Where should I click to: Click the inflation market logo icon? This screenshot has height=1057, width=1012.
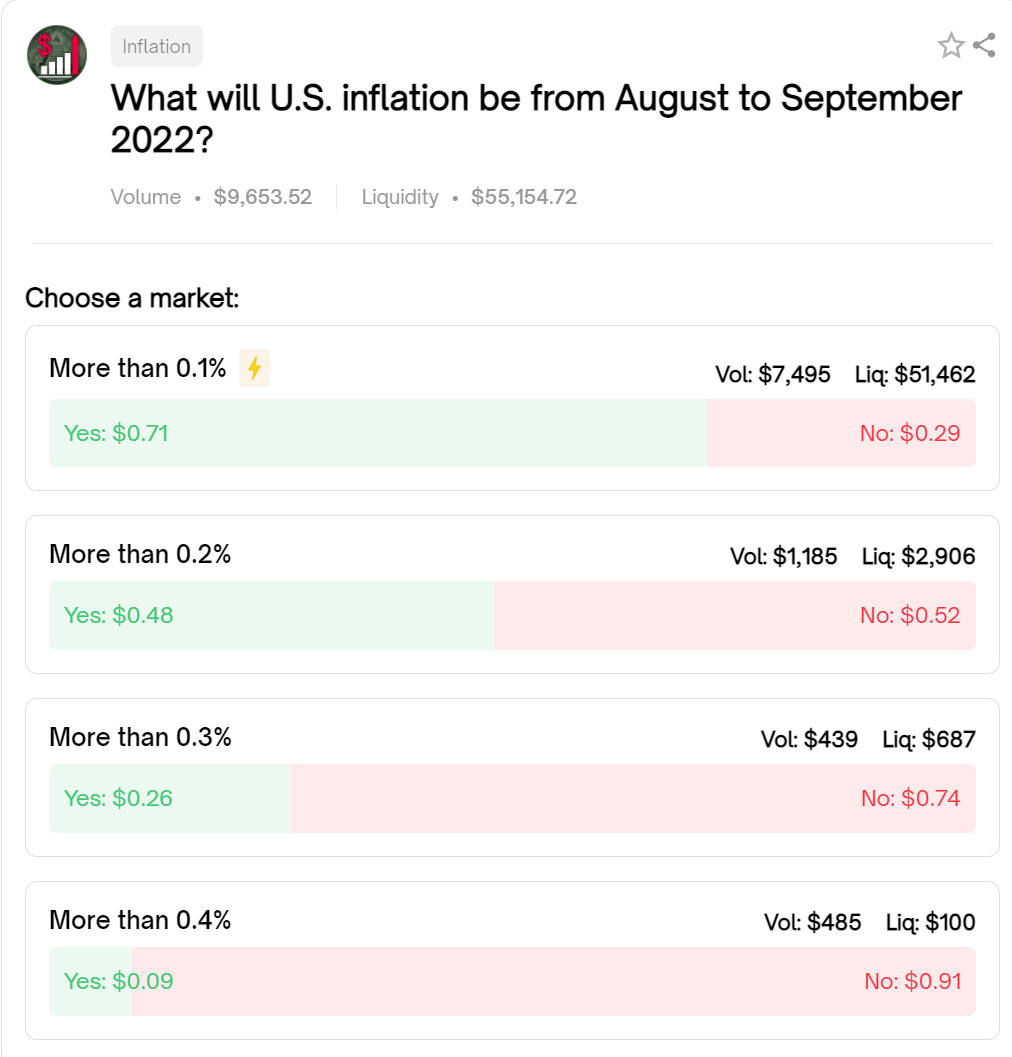pos(57,55)
